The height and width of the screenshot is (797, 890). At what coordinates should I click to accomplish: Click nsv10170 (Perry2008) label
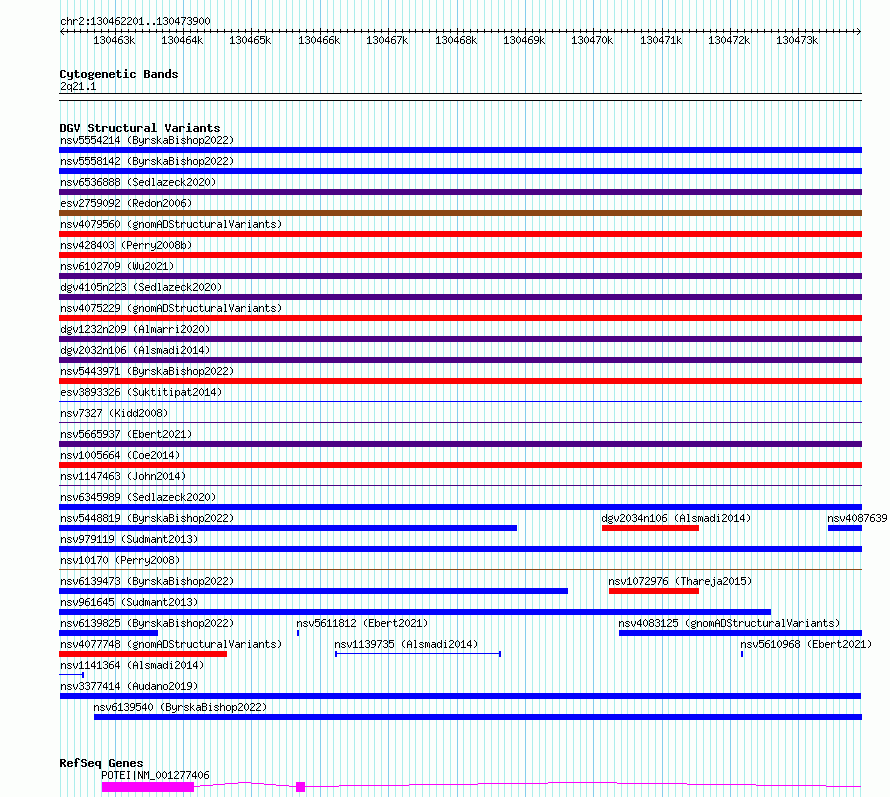pyautogui.click(x=120, y=560)
